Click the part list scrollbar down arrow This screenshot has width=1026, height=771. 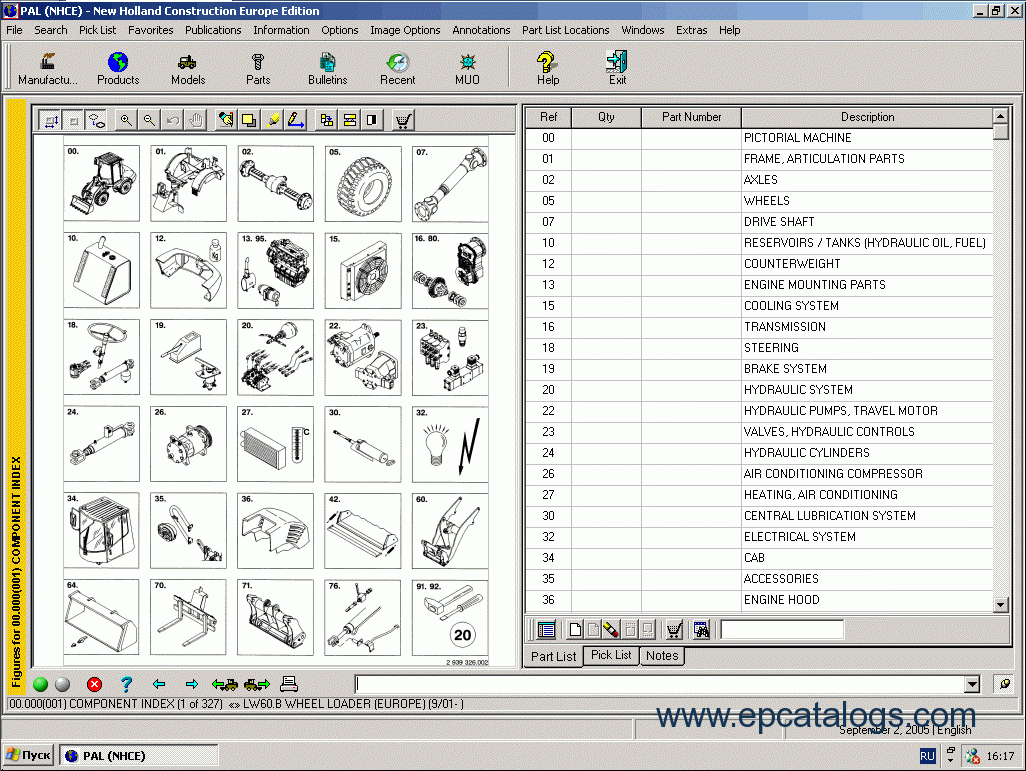(x=1000, y=605)
